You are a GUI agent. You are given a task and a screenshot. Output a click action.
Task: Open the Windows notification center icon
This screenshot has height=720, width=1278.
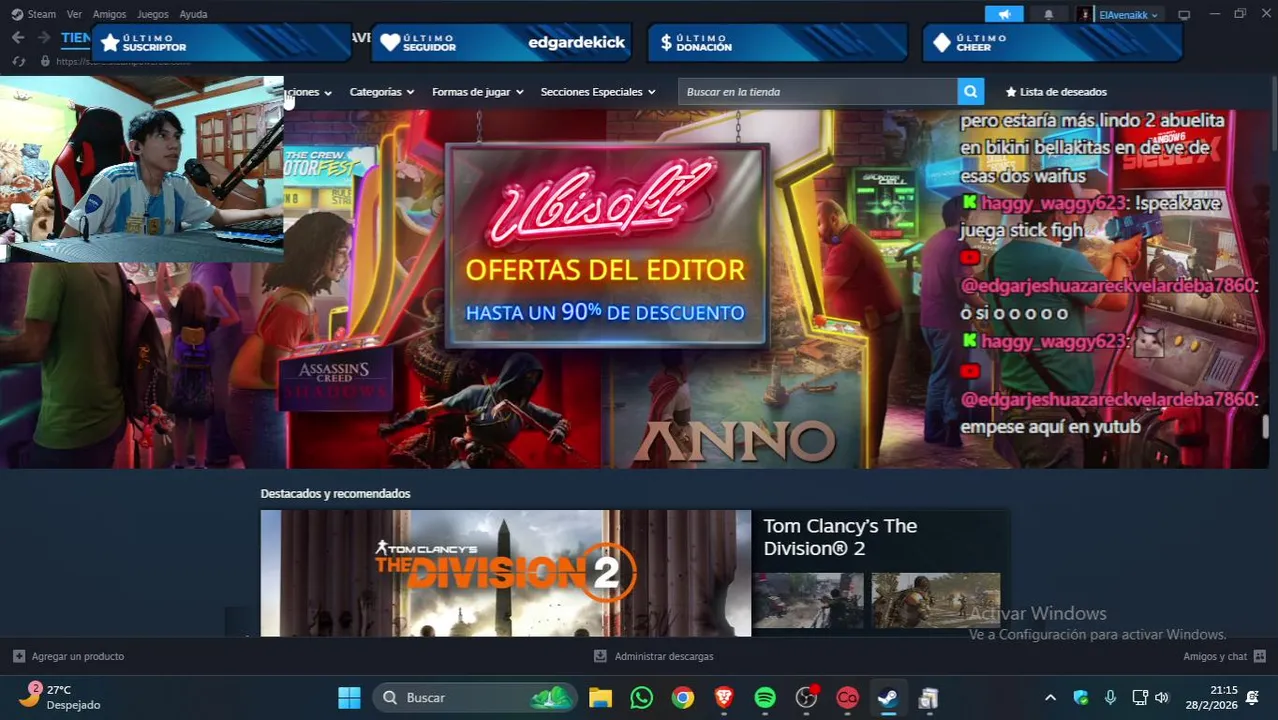point(1252,698)
